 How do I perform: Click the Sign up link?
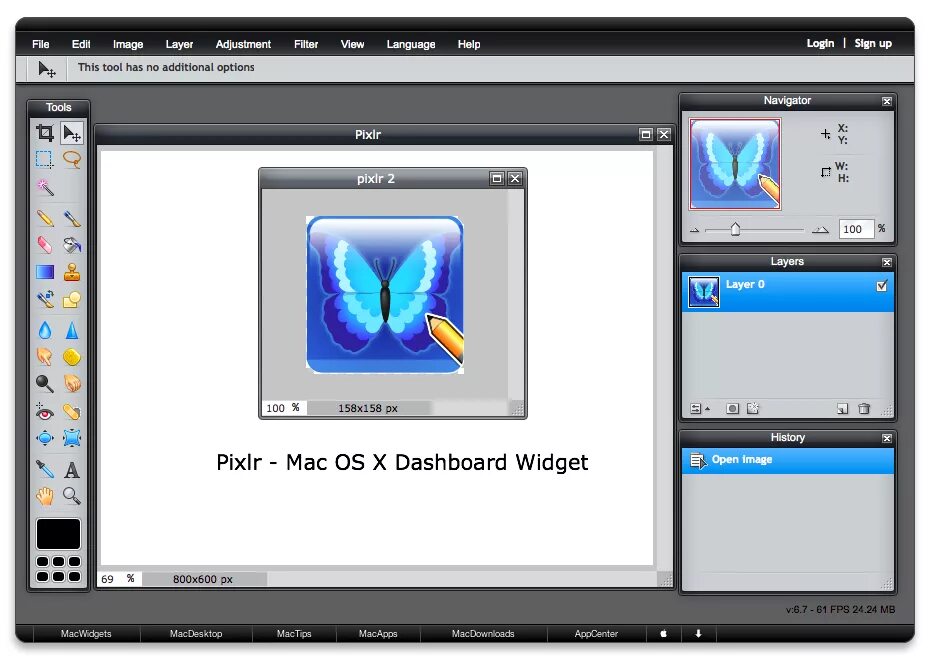873,43
